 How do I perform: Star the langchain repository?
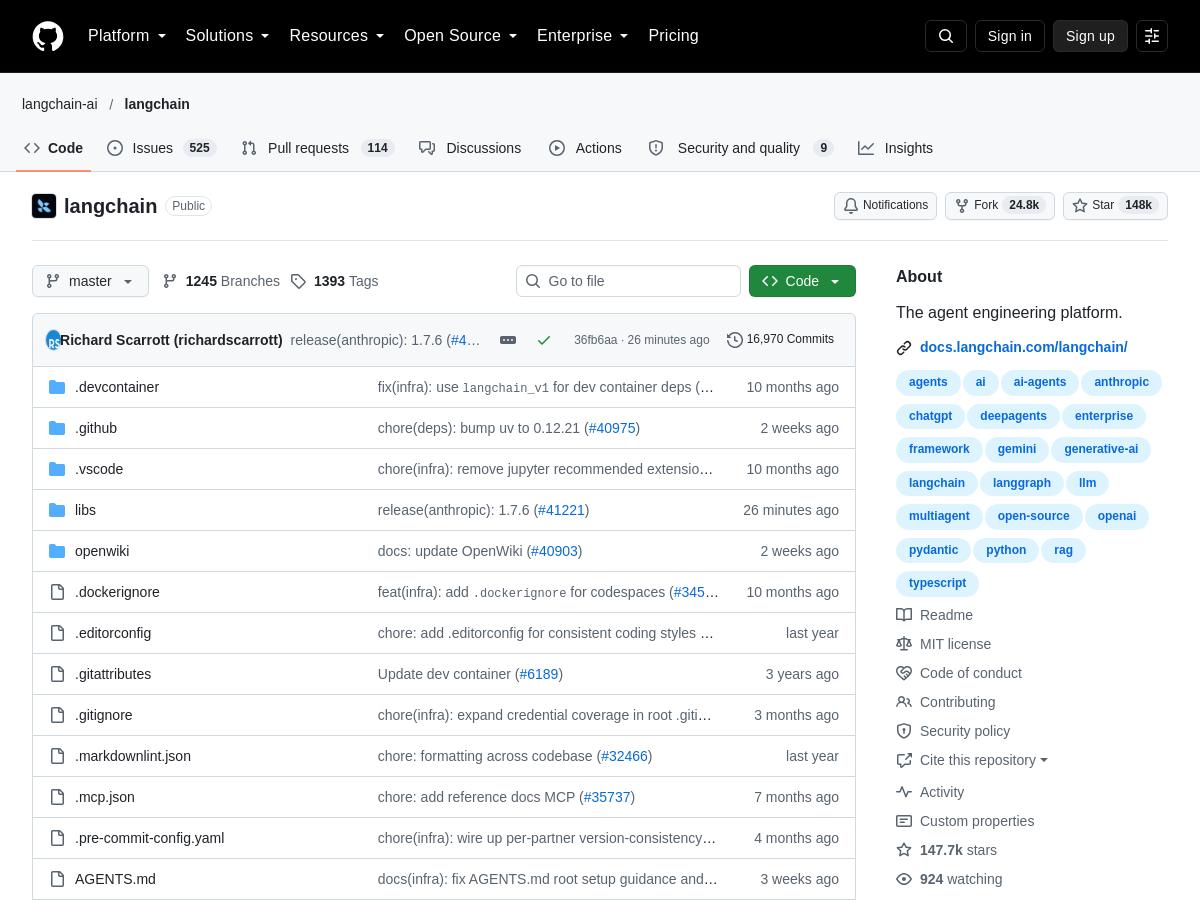pyautogui.click(x=1115, y=206)
